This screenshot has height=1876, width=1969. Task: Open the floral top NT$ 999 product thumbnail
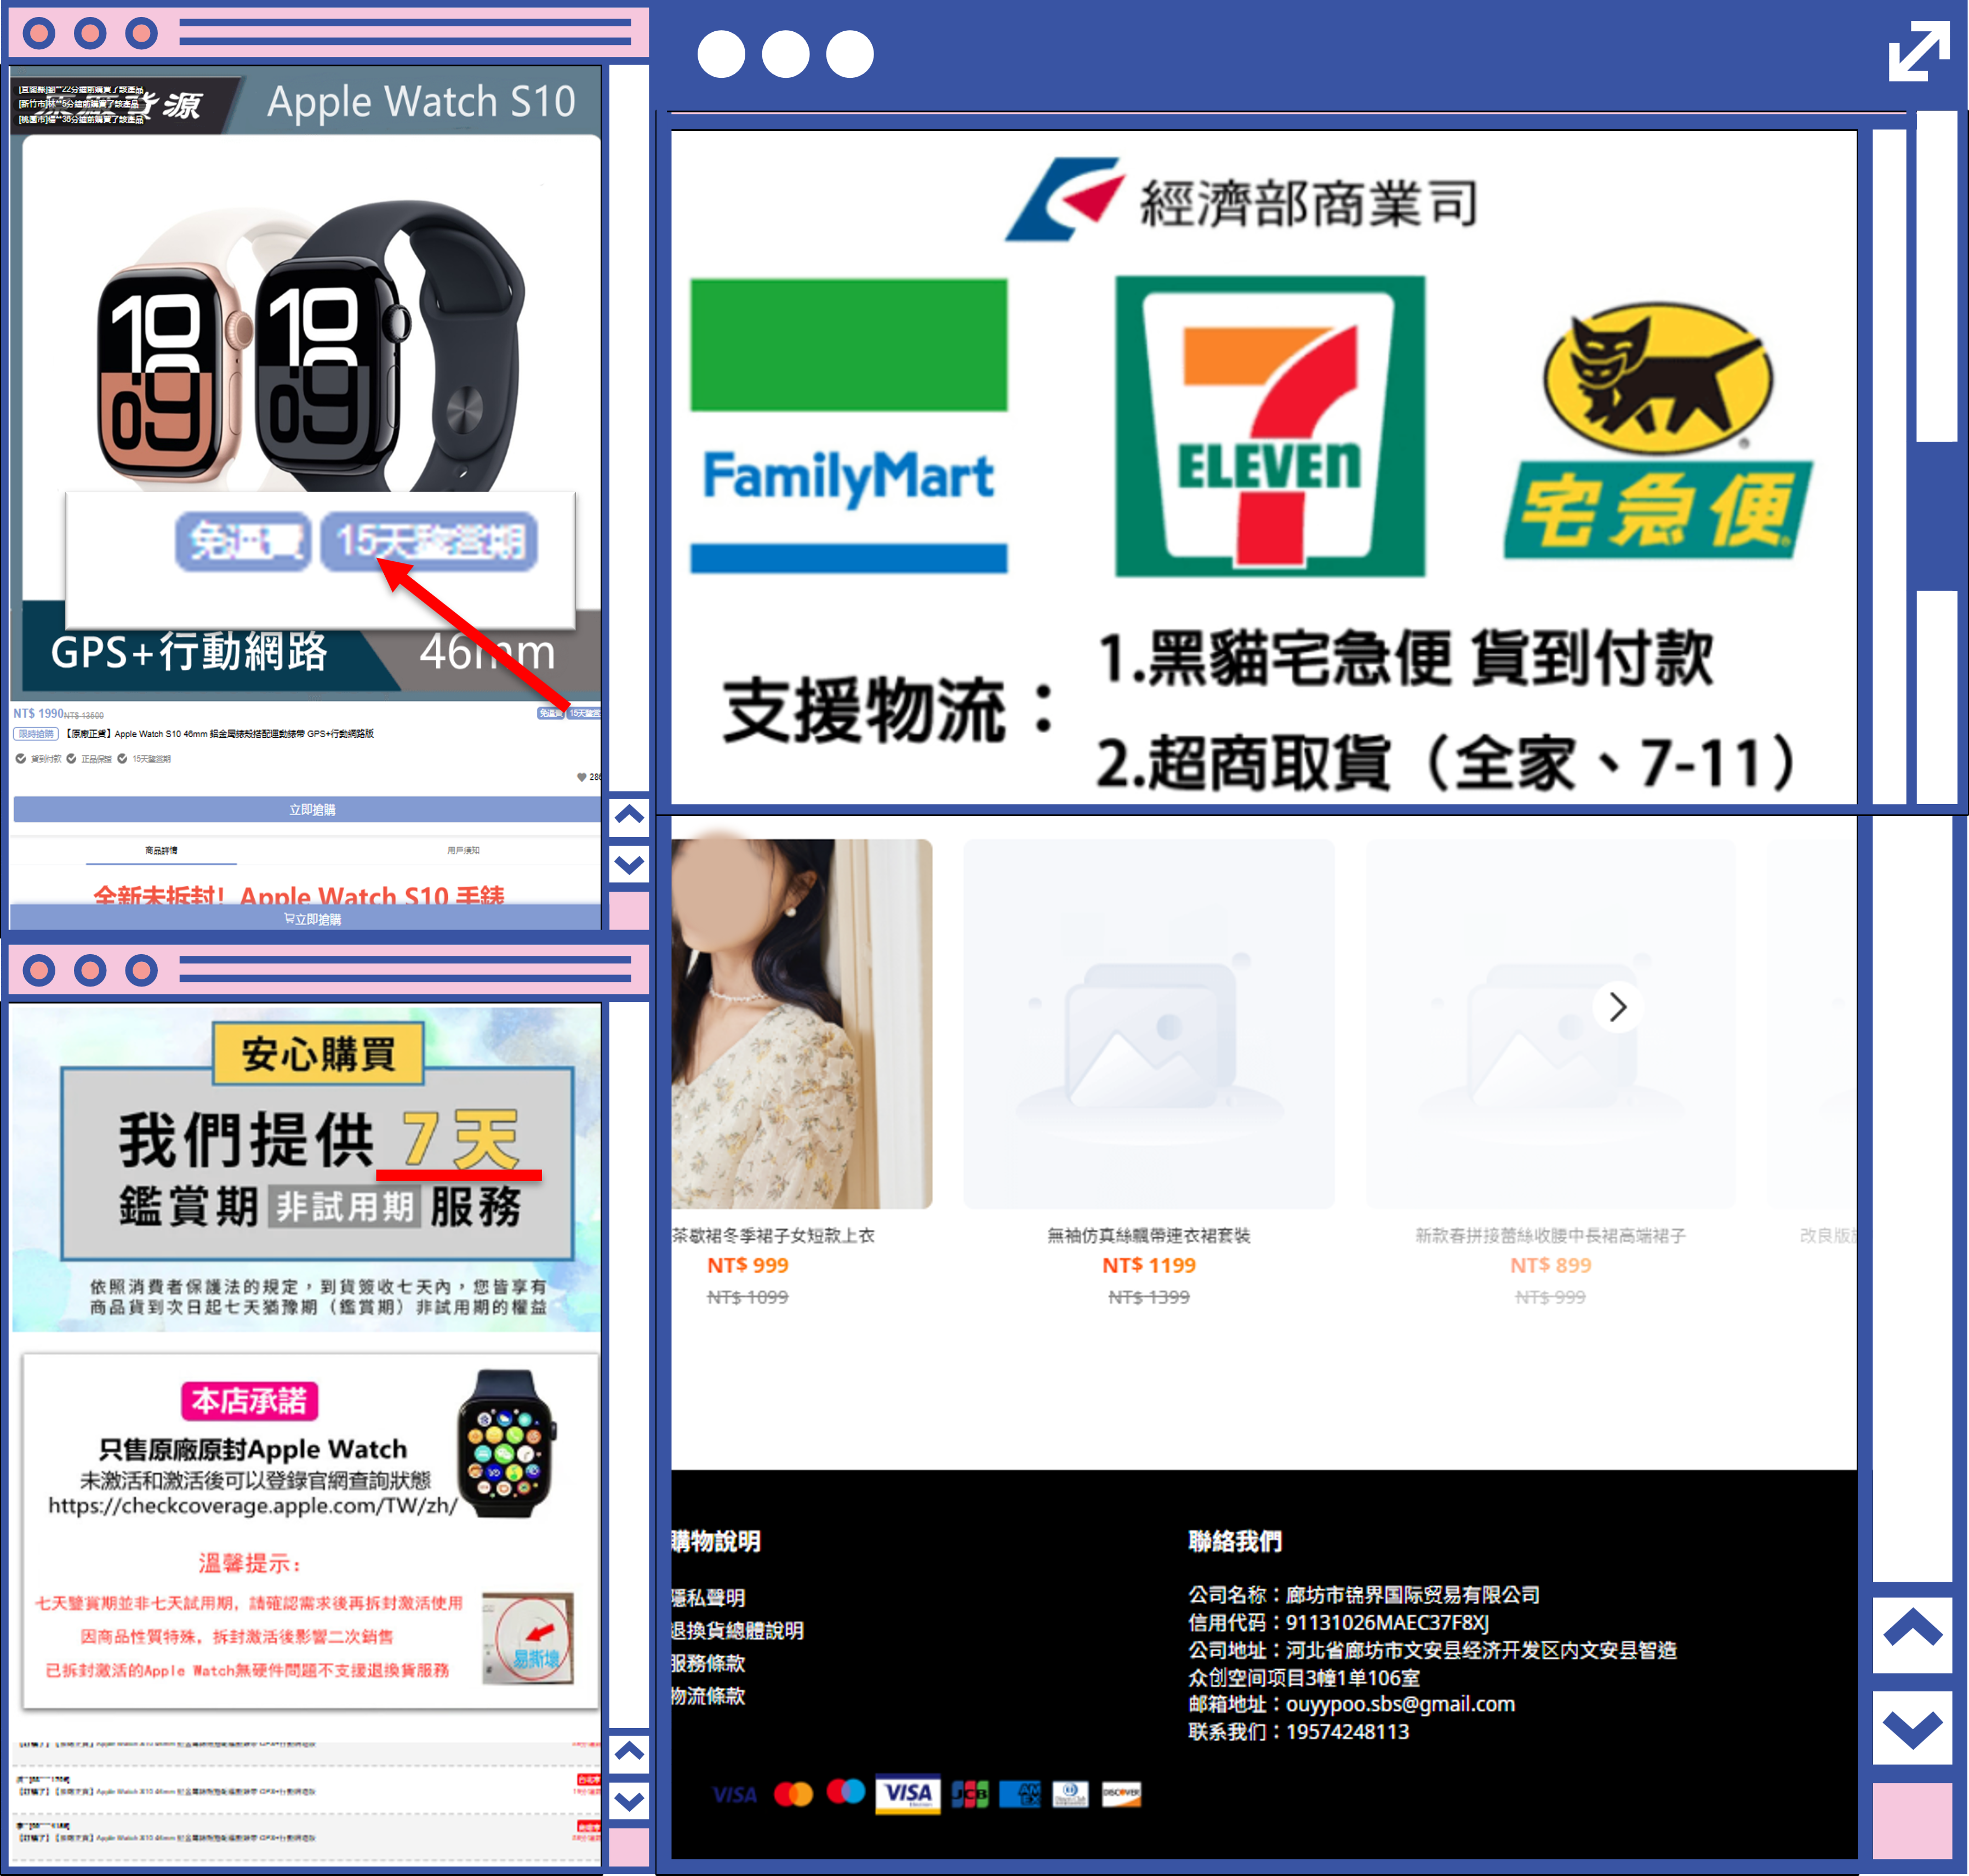(801, 1023)
